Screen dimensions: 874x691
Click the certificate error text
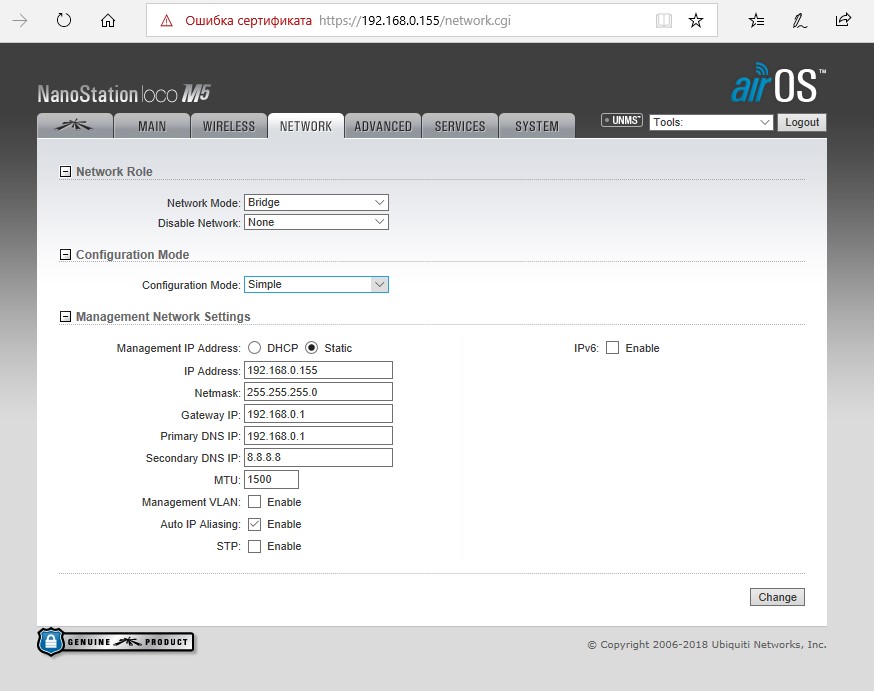coord(248,21)
